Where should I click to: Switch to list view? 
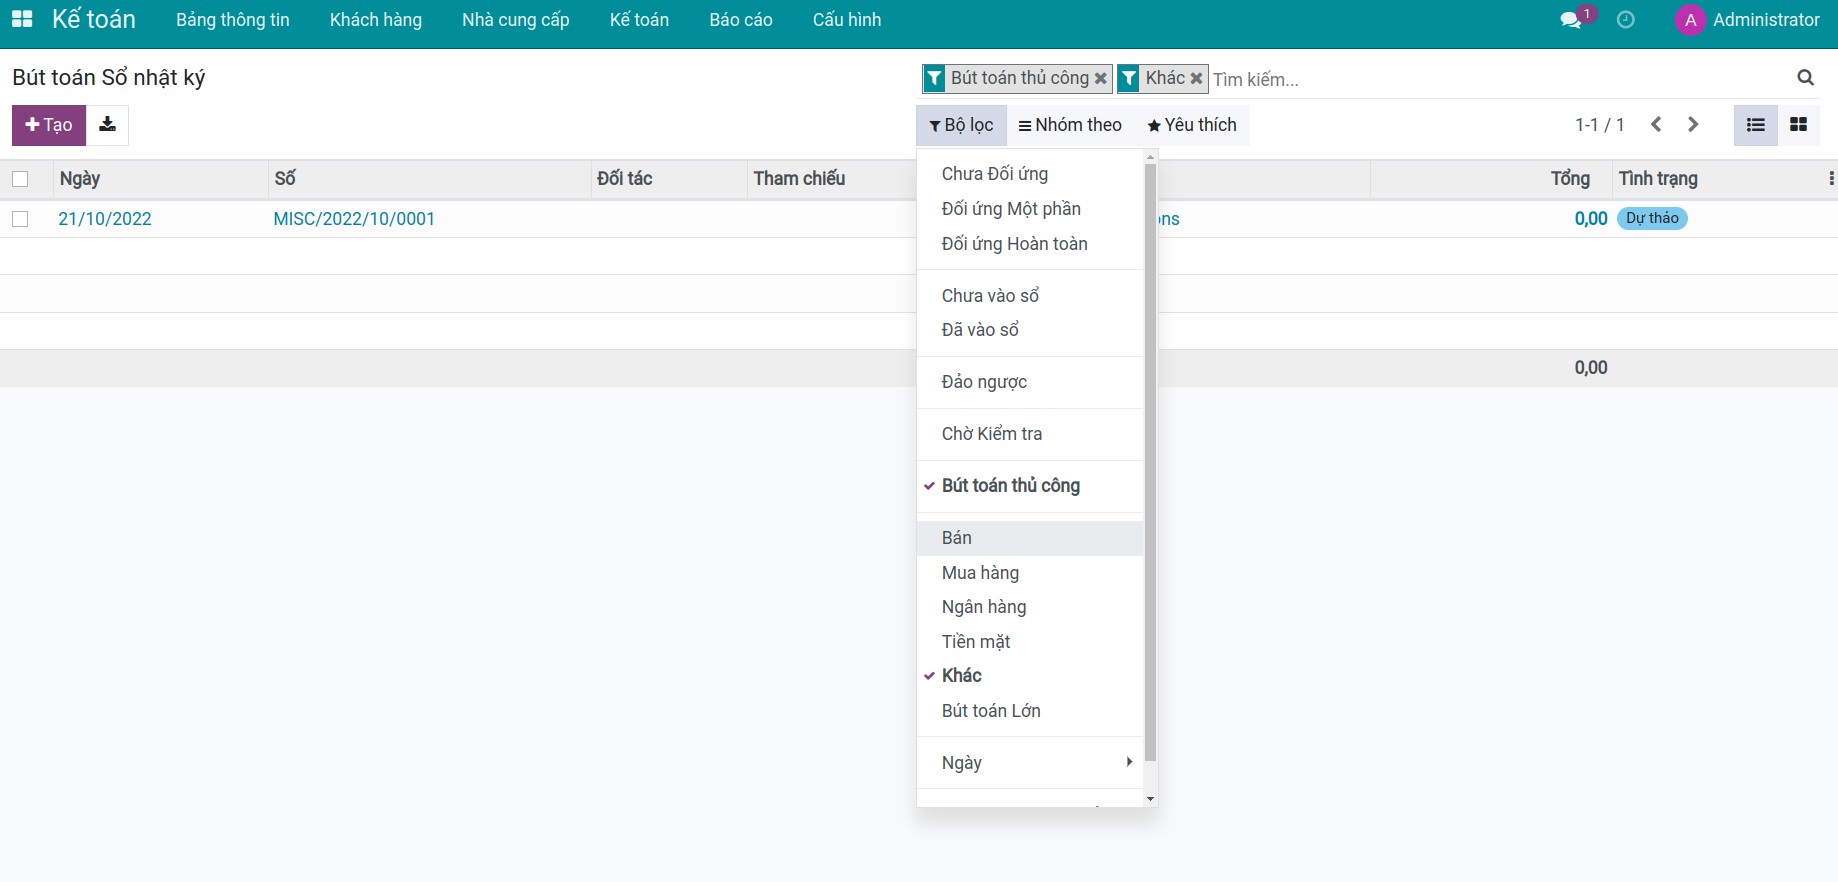coord(1755,125)
